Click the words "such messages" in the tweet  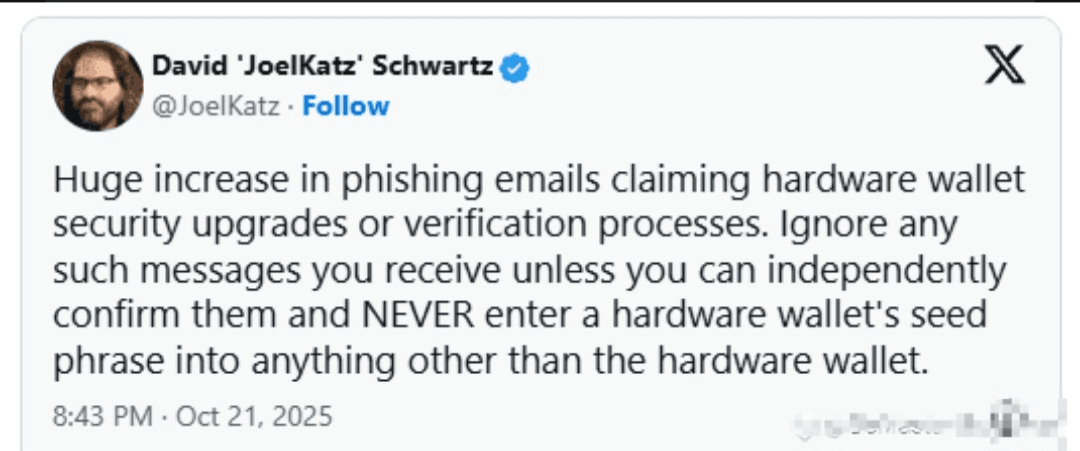coord(176,271)
